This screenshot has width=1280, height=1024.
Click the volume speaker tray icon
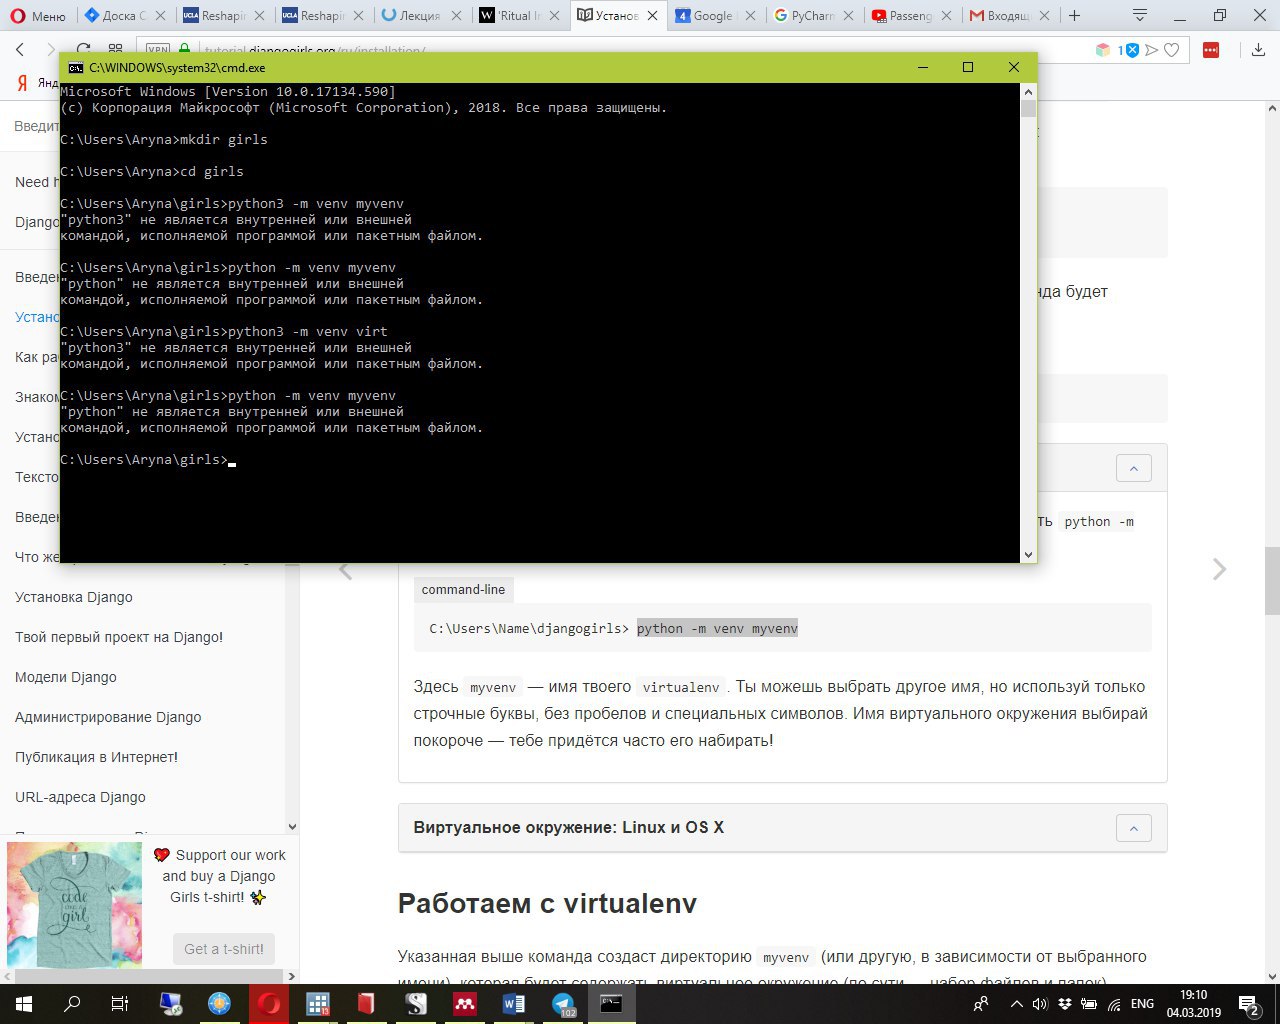click(x=1040, y=1004)
